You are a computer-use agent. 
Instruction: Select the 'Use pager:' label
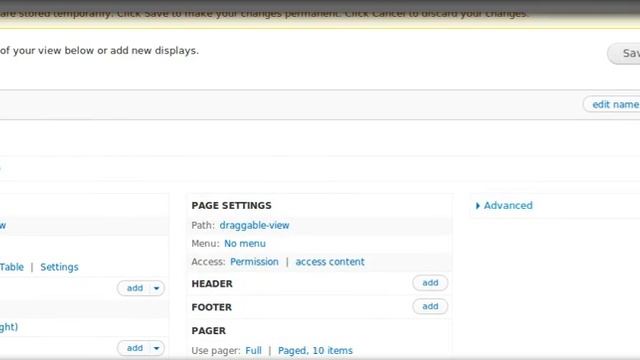pyautogui.click(x=216, y=351)
